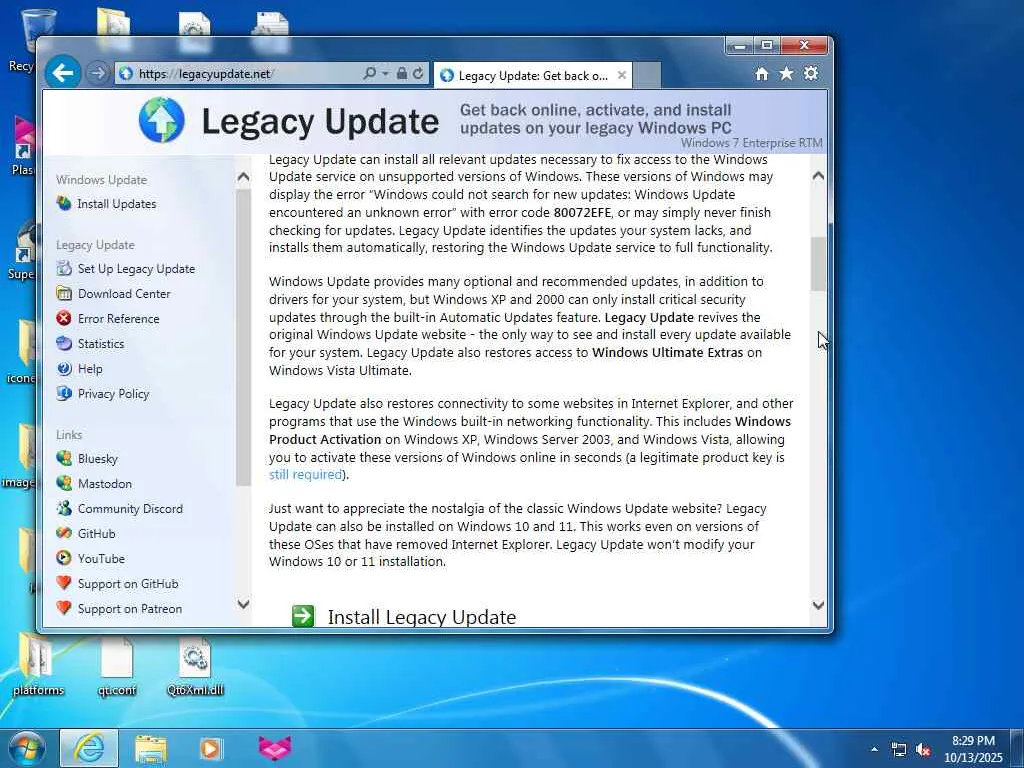
Task: Click sidebar scroll up arrow
Action: tap(243, 176)
